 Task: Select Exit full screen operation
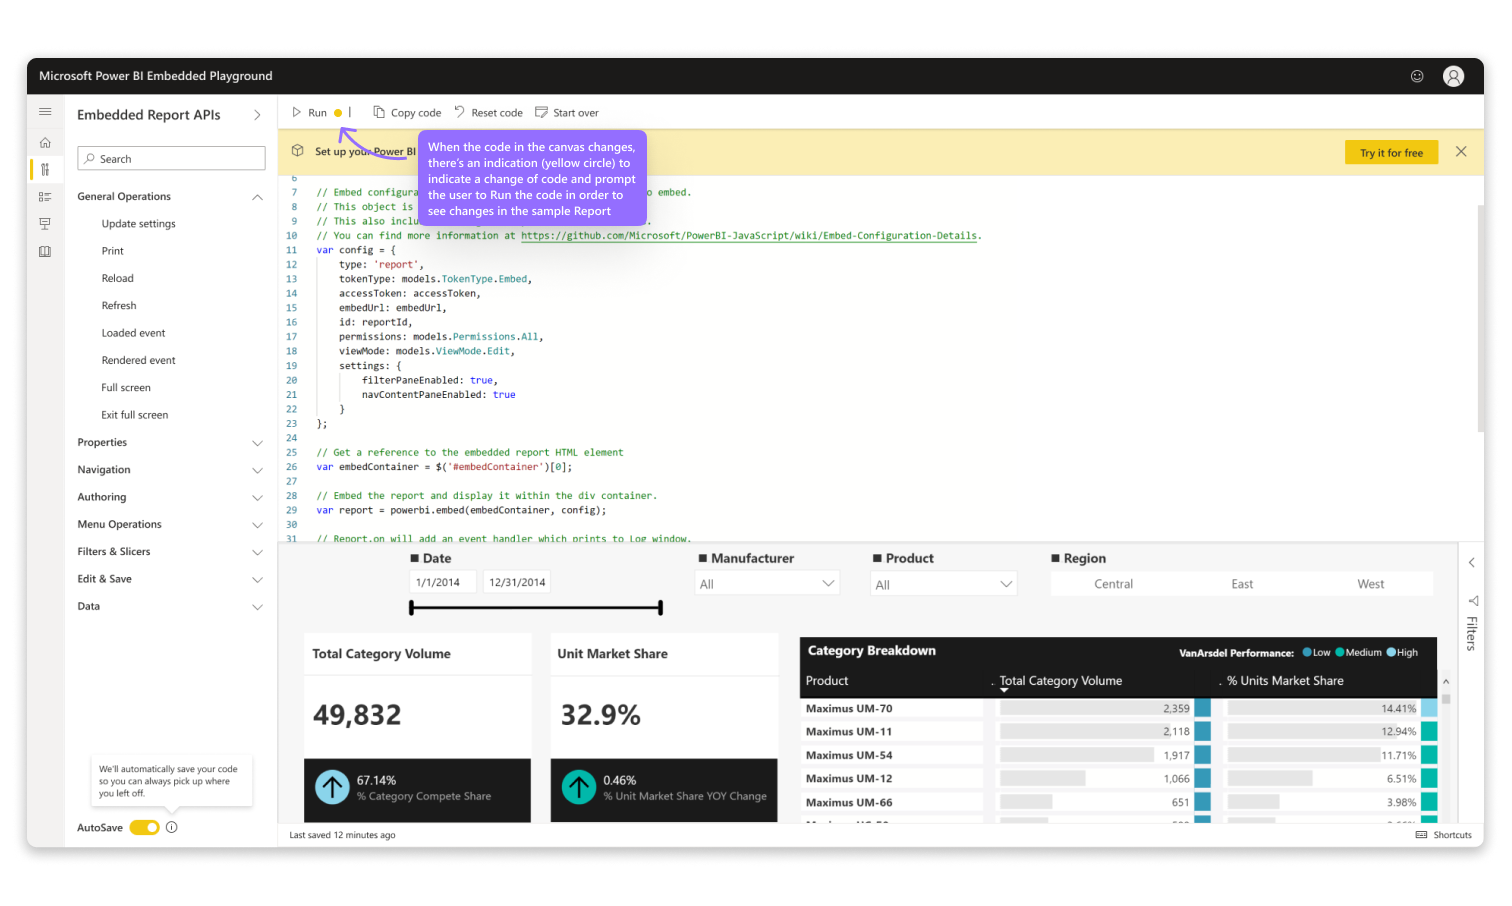tap(135, 415)
